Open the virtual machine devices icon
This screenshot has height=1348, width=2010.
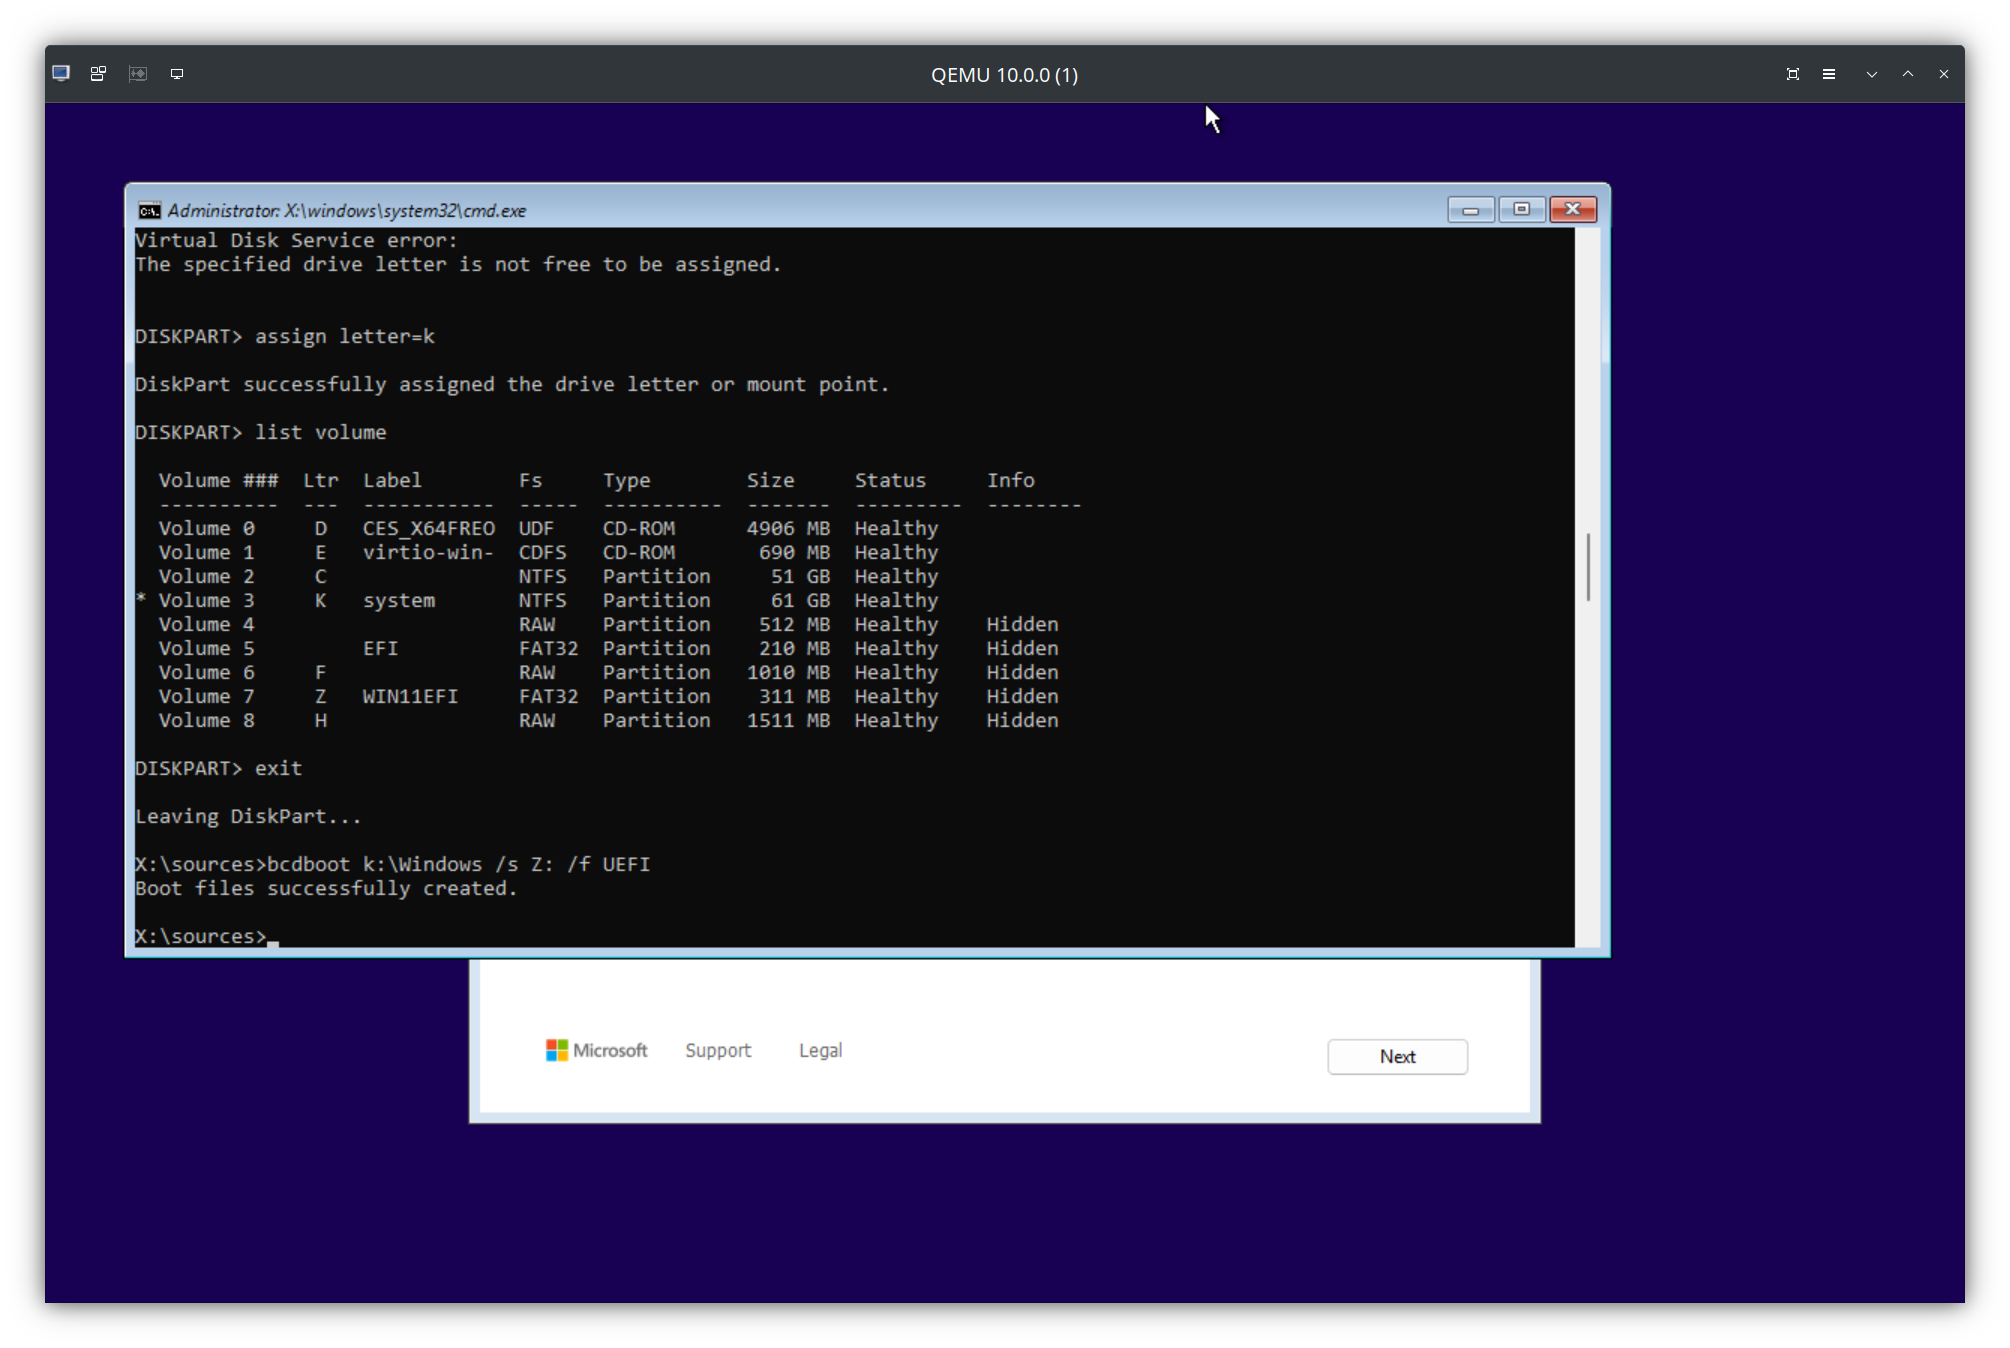point(97,73)
